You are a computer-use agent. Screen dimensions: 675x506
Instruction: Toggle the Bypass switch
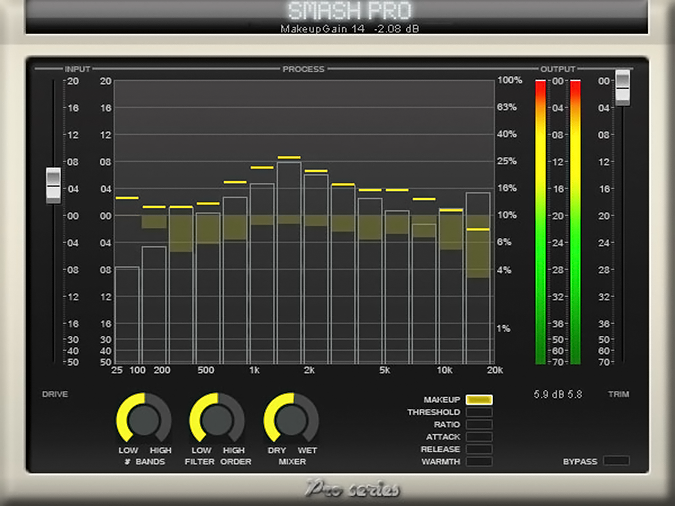click(616, 461)
